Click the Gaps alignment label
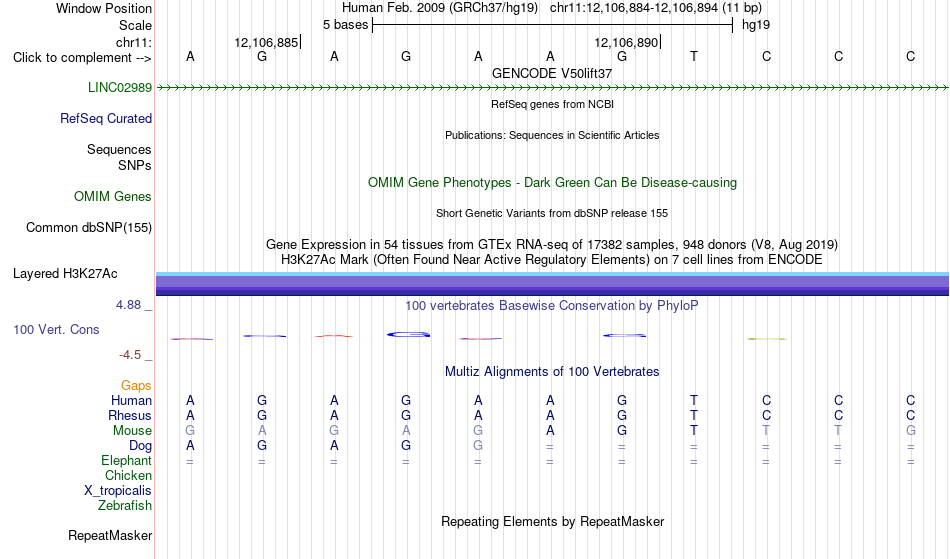 136,385
